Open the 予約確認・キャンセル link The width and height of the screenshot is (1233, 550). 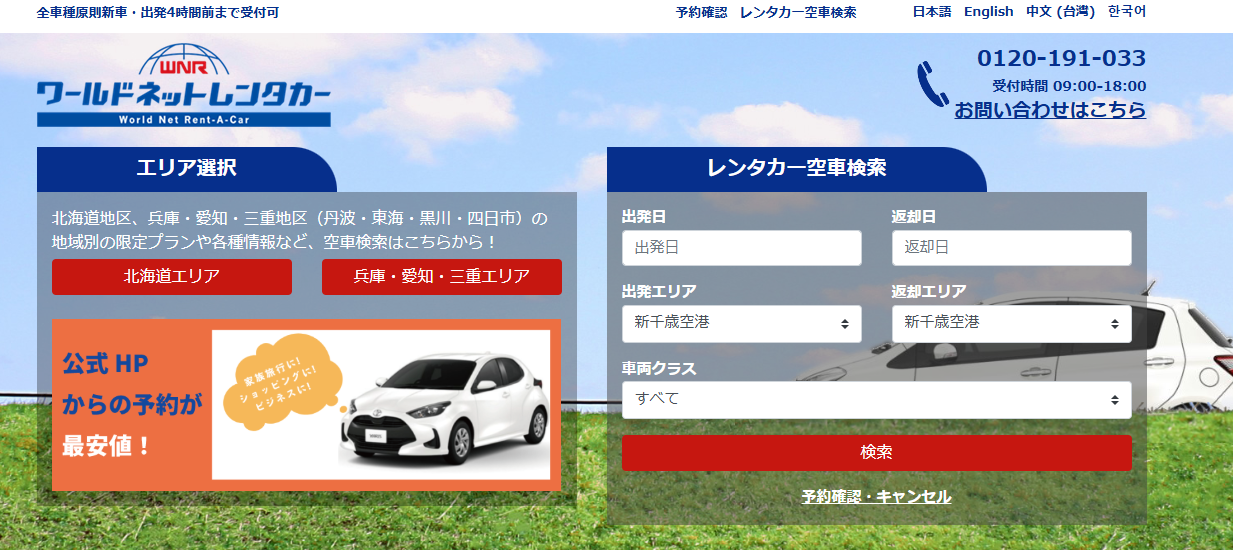point(876,496)
